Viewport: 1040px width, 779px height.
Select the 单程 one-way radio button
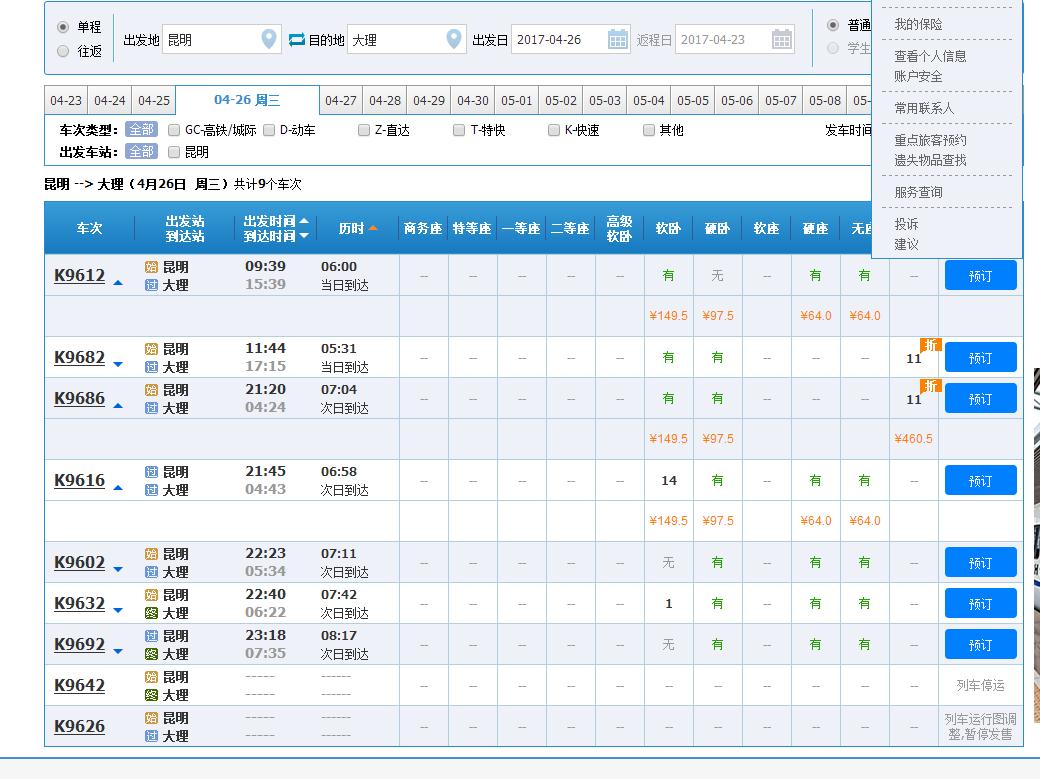click(x=63, y=27)
